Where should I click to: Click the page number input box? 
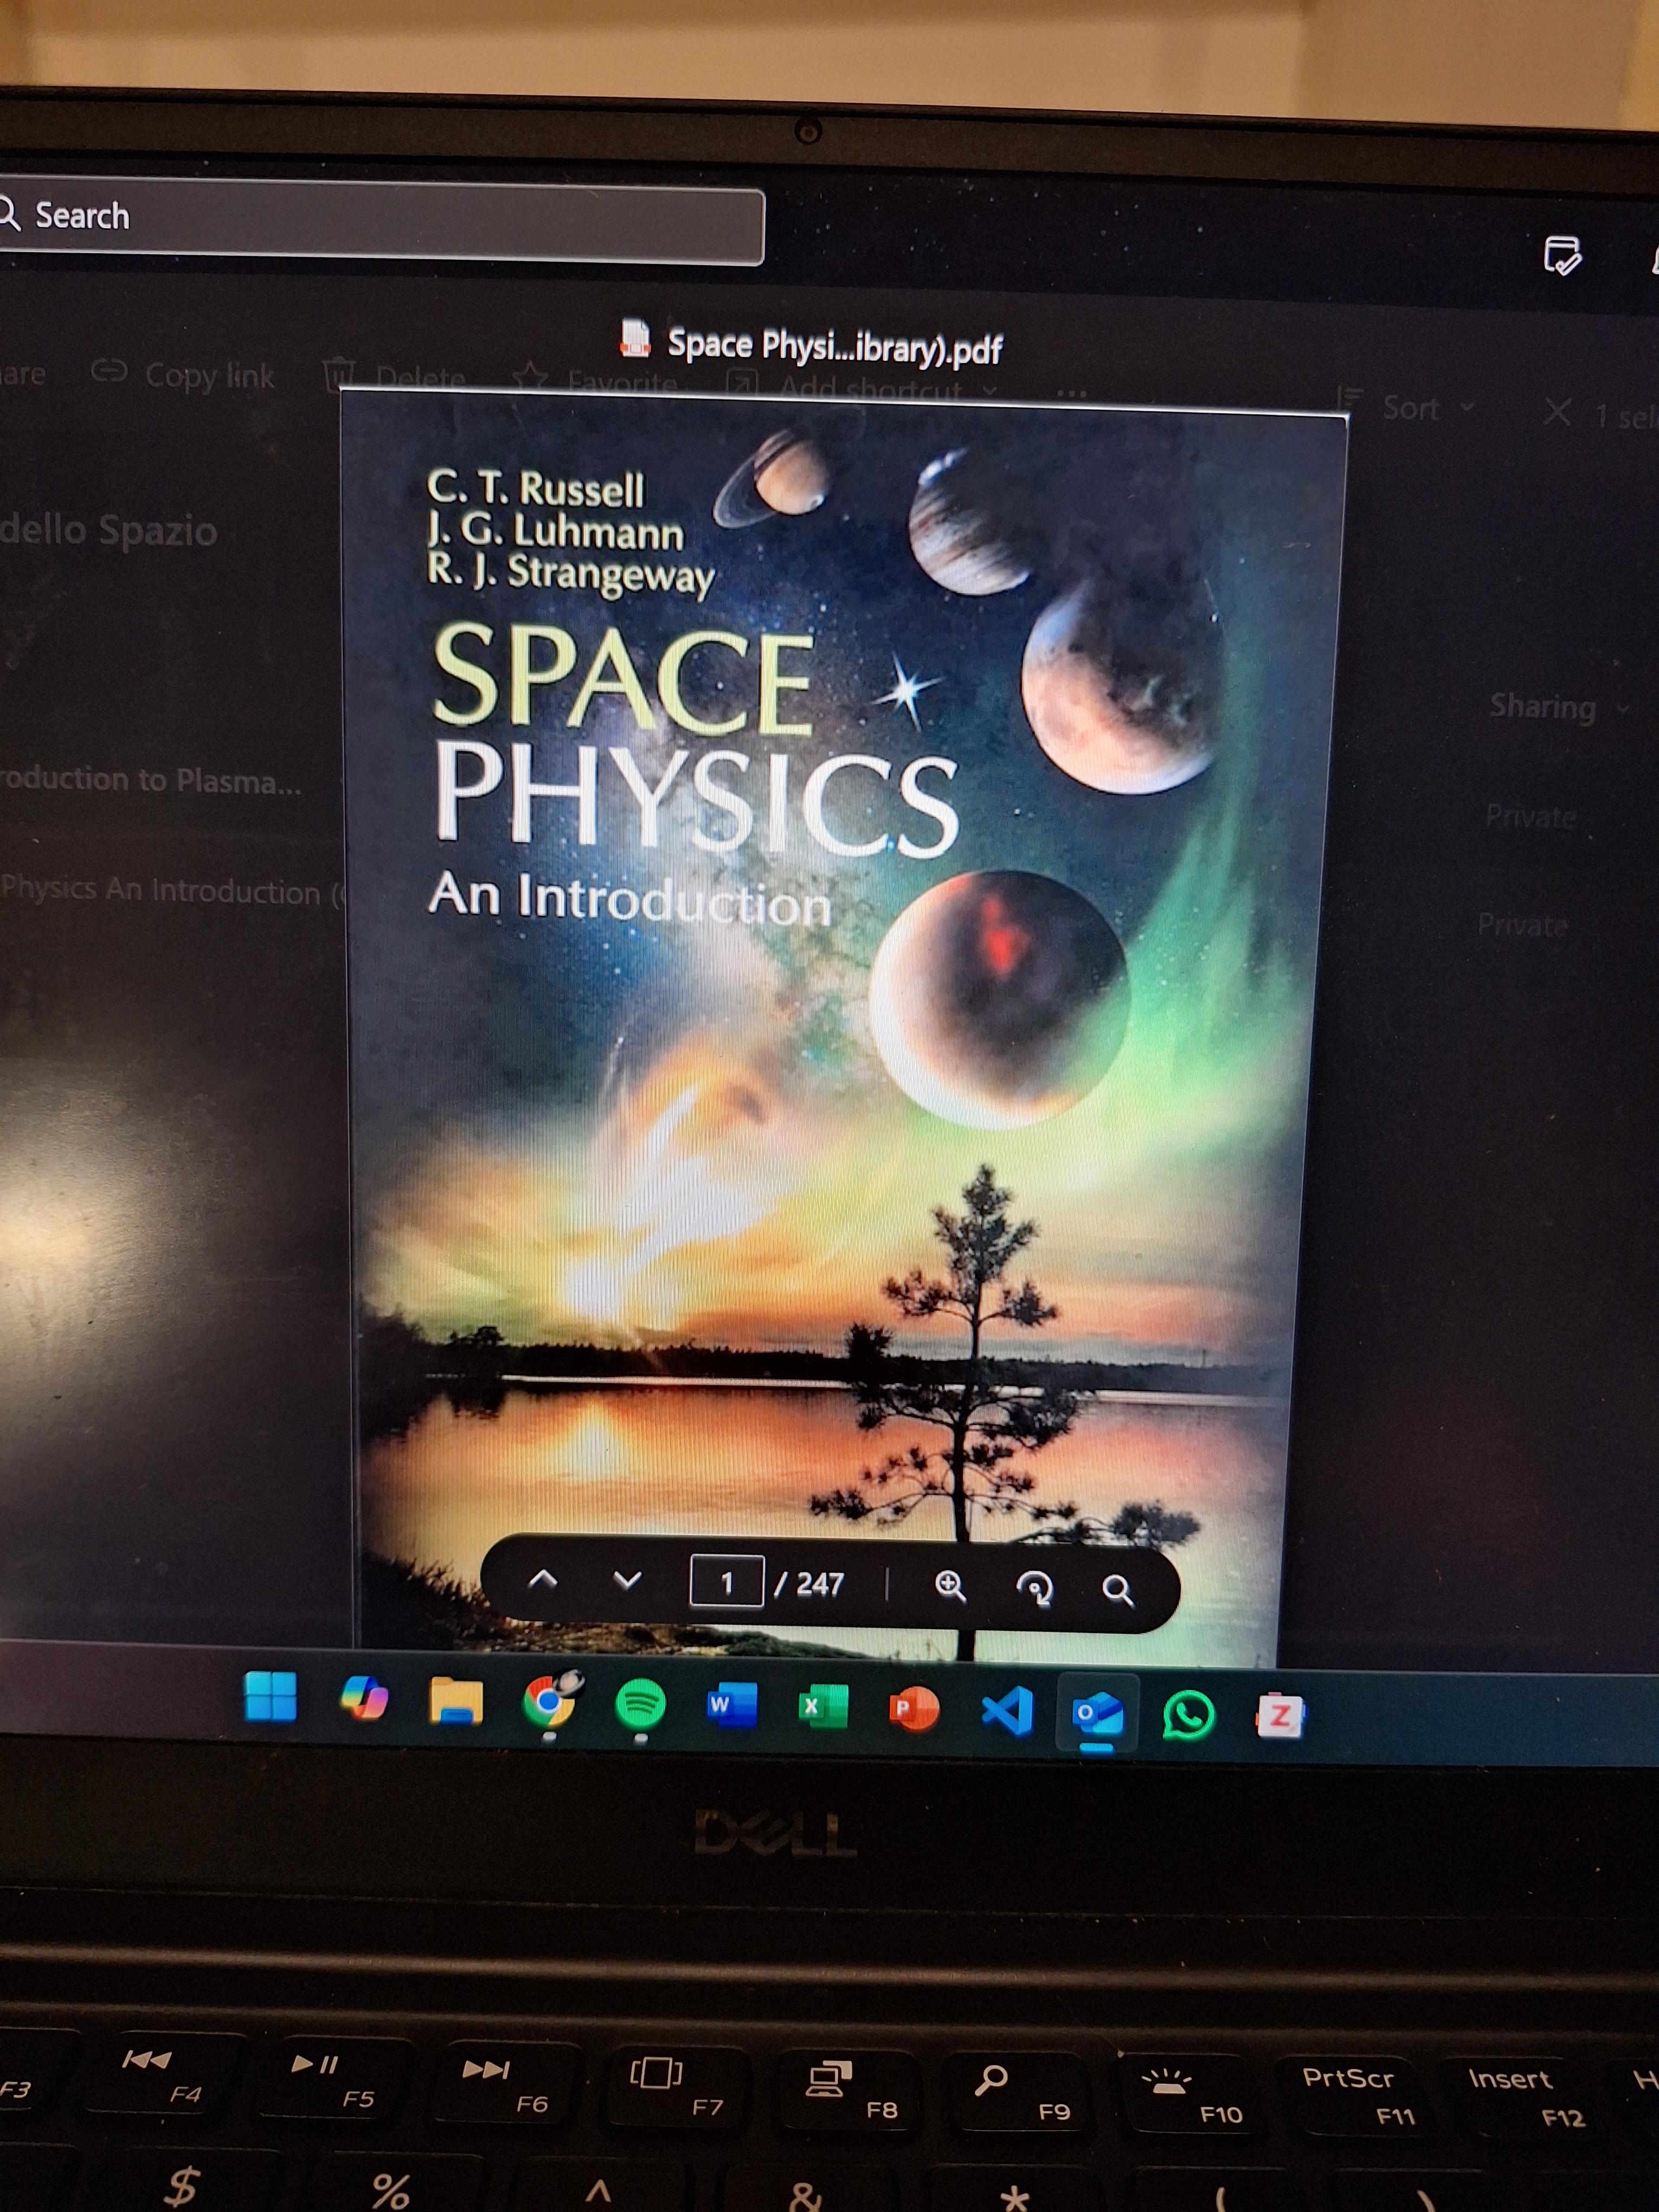pos(727,1582)
